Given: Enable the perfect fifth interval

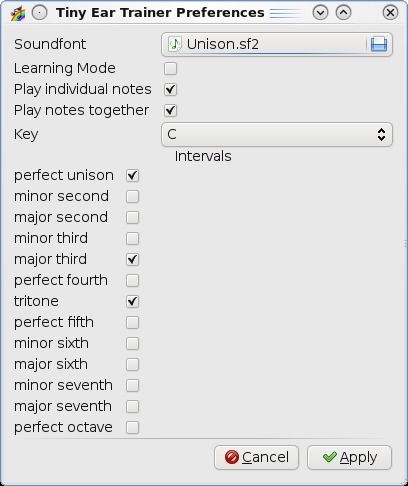Looking at the screenshot, I should click(132, 323).
